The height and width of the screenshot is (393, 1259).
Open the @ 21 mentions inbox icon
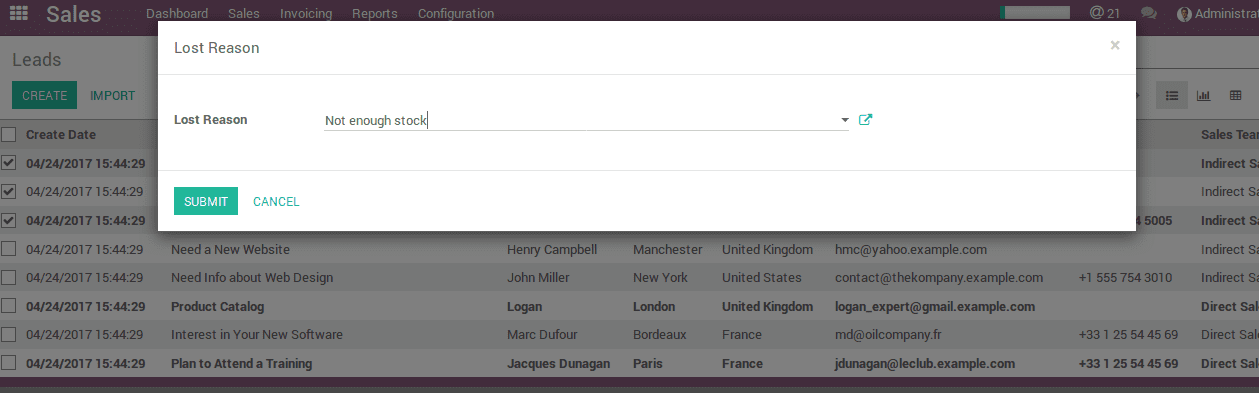pos(1104,13)
